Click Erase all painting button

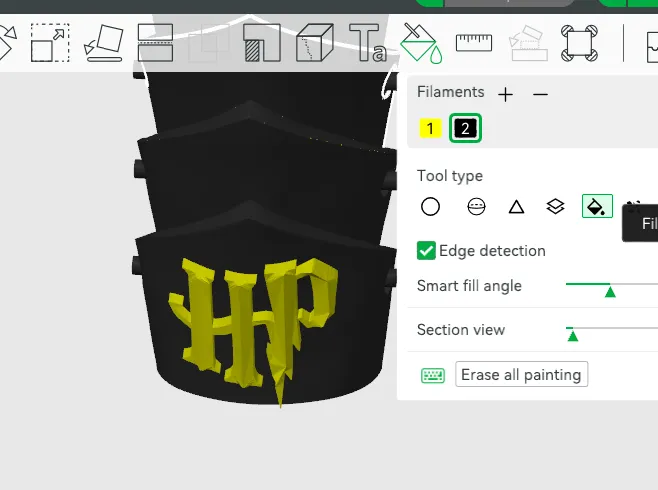pyautogui.click(x=521, y=374)
